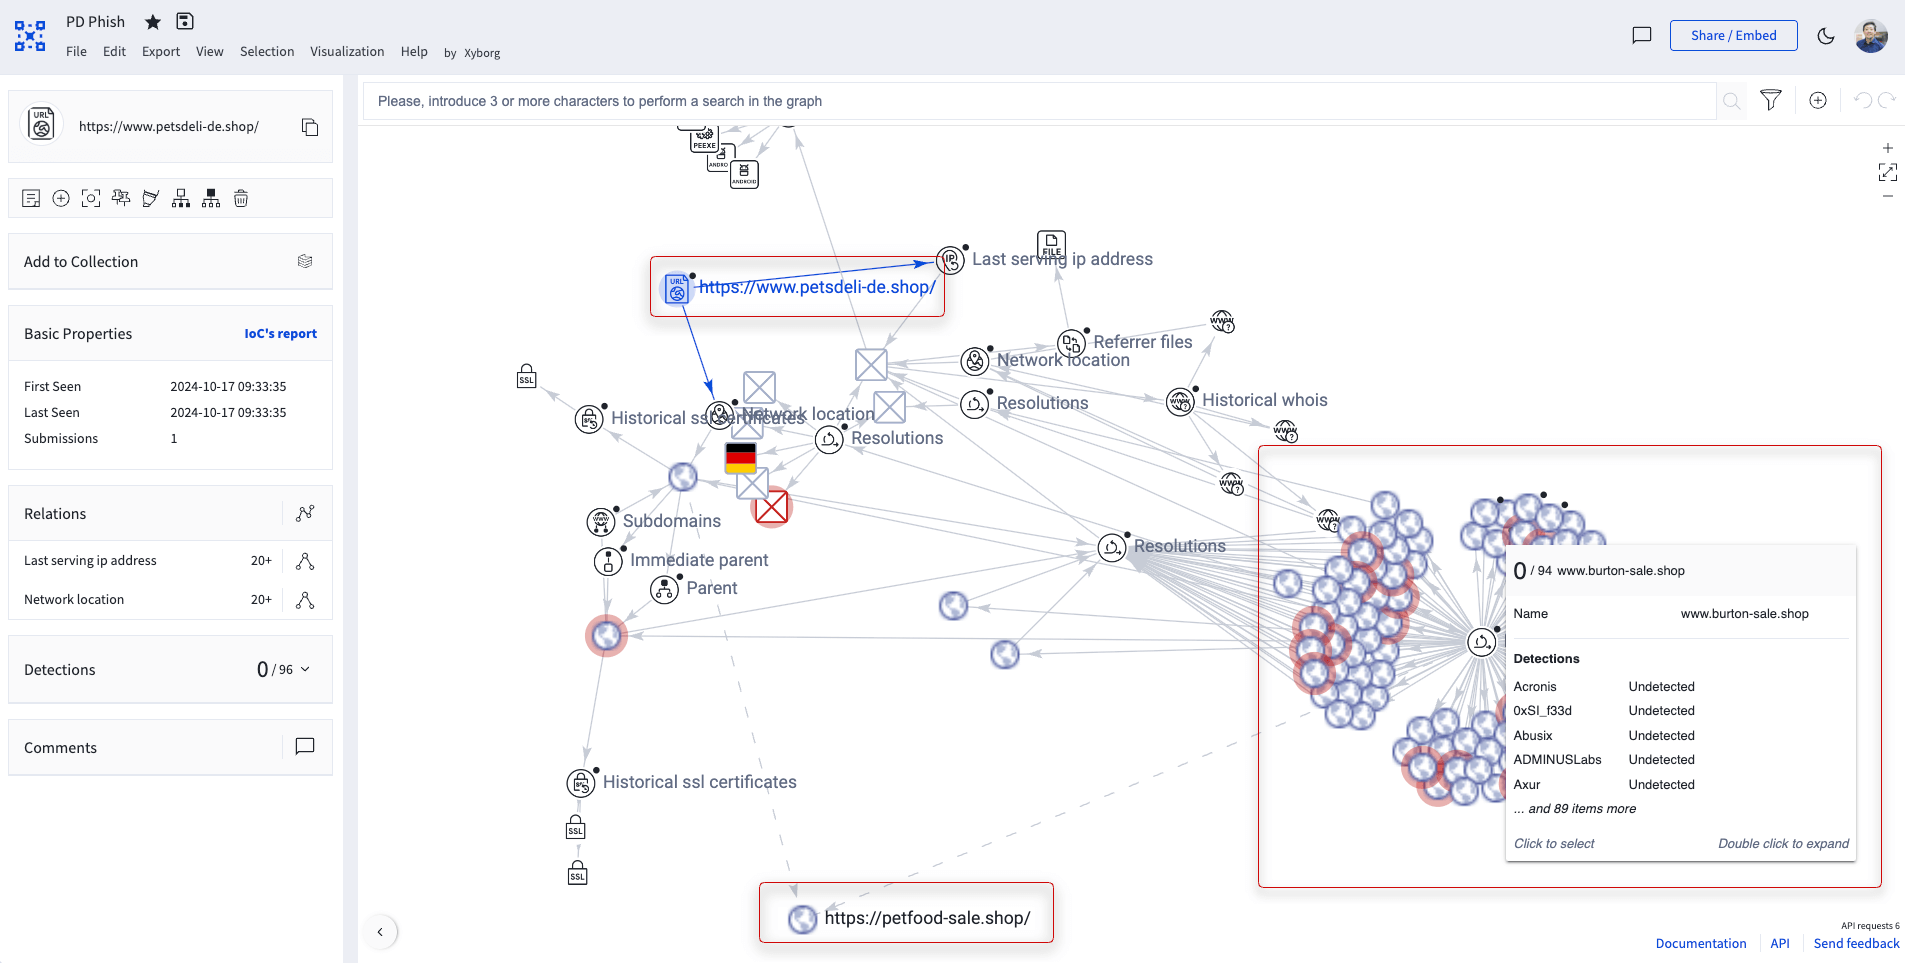Screen dimensions: 1905x963
Task: Open the File menu
Action: click(x=76, y=51)
